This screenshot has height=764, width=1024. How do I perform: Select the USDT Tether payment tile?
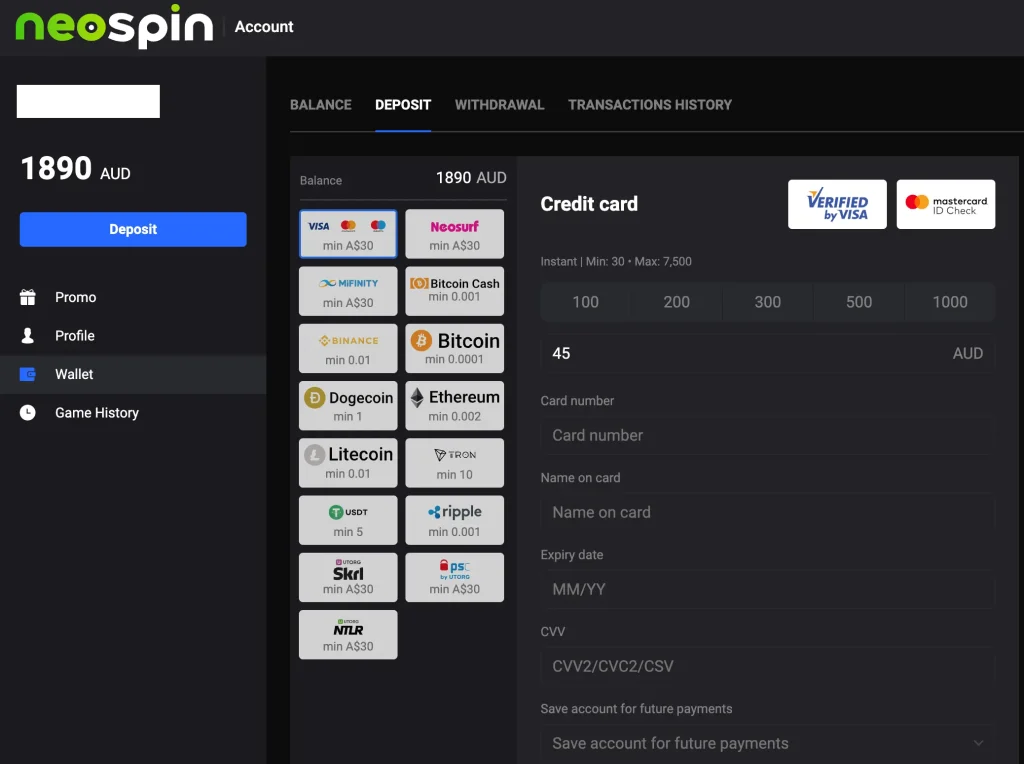tap(348, 520)
